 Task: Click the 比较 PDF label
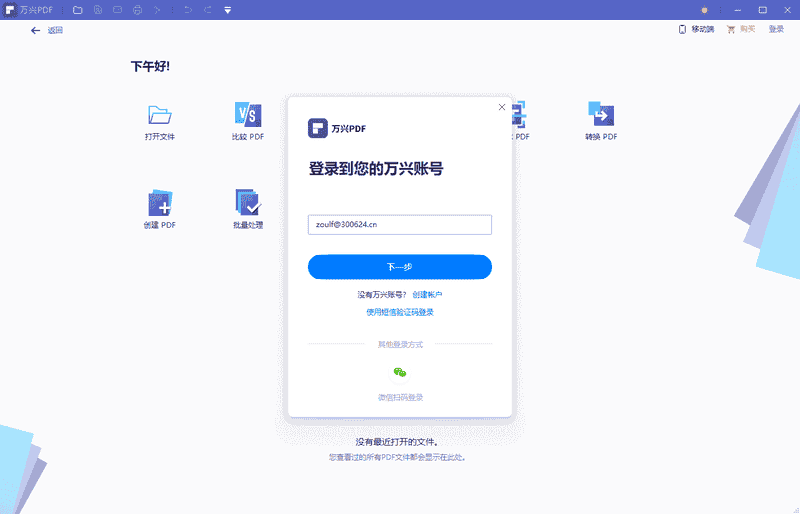(248, 137)
